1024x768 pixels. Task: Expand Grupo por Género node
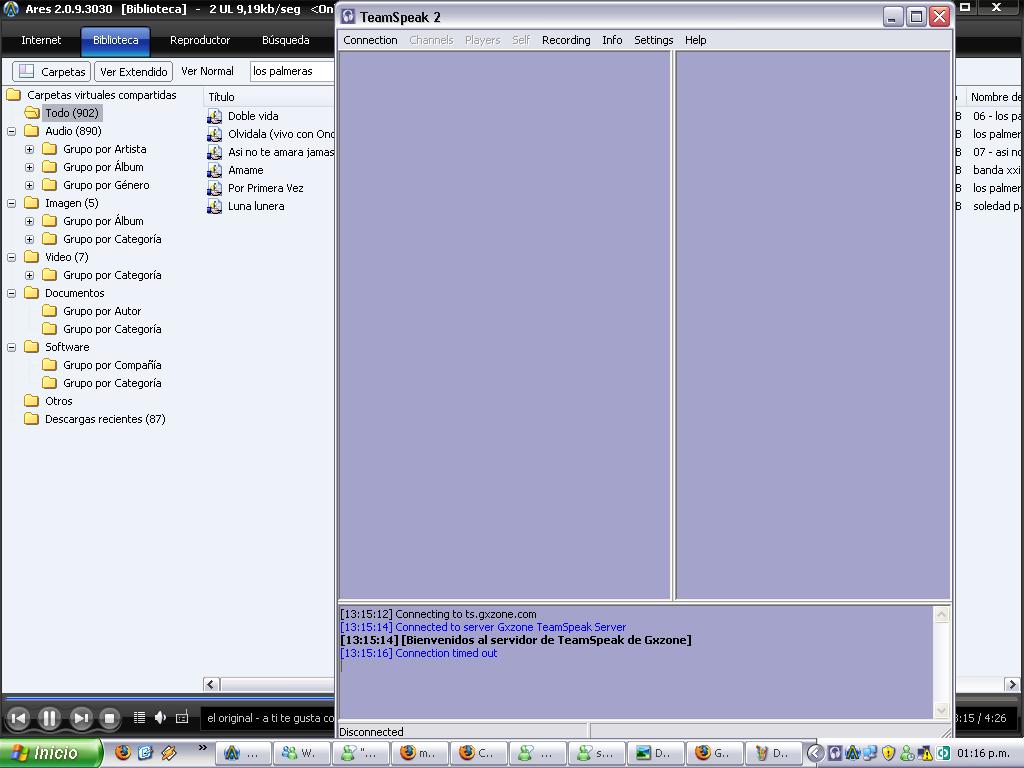coord(29,185)
